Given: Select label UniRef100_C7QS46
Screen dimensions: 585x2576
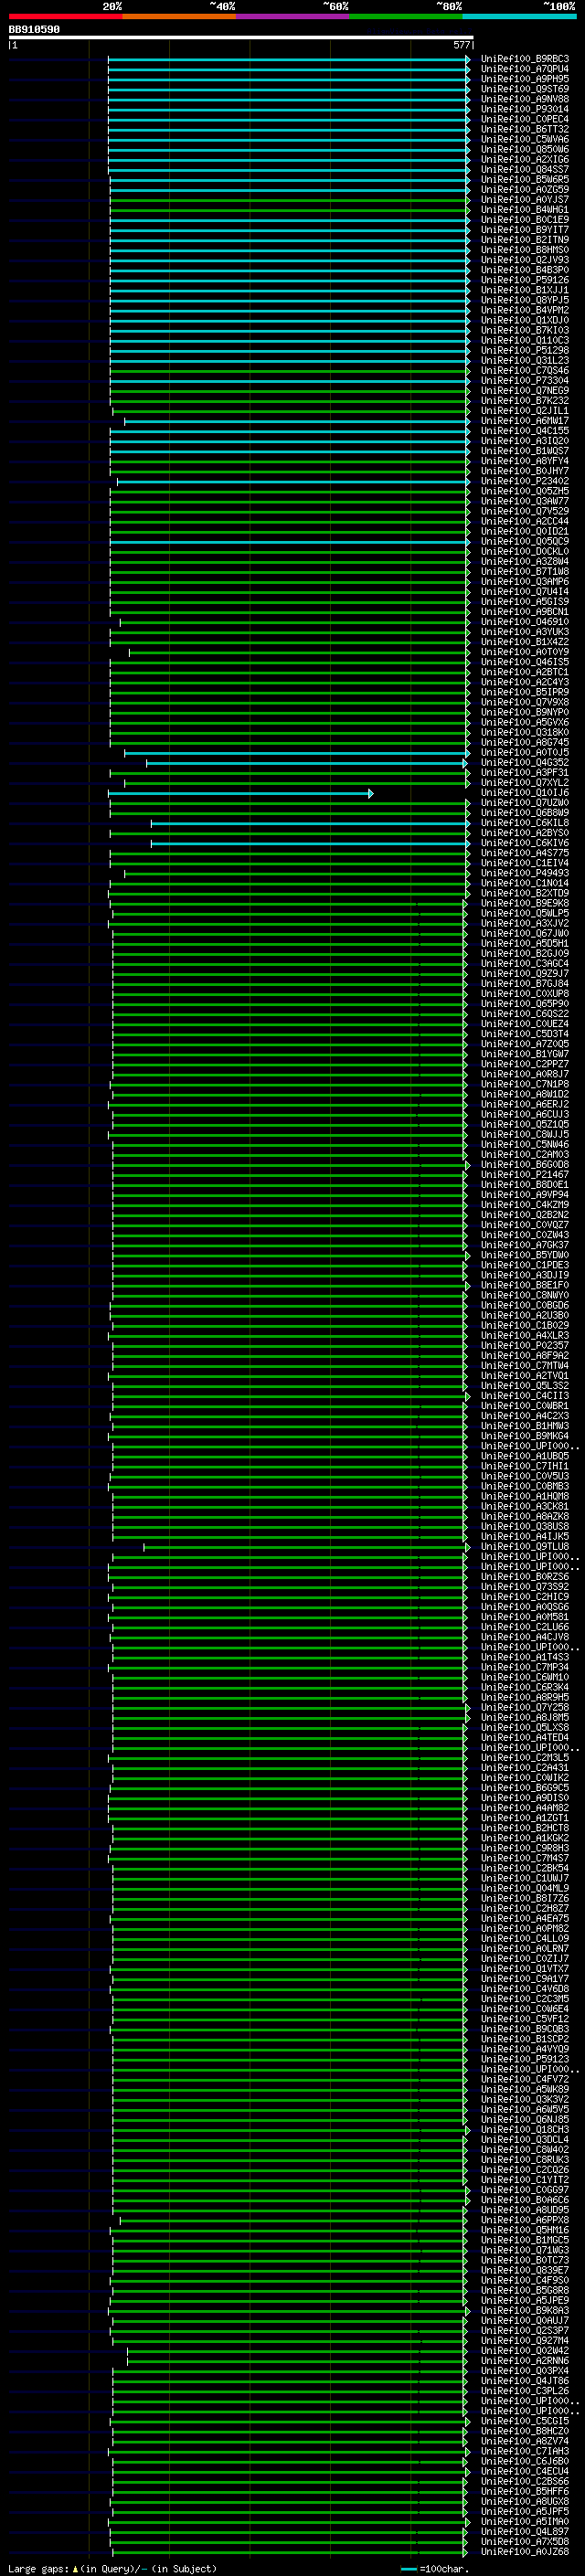Looking at the screenshot, I should pyautogui.click(x=525, y=370).
